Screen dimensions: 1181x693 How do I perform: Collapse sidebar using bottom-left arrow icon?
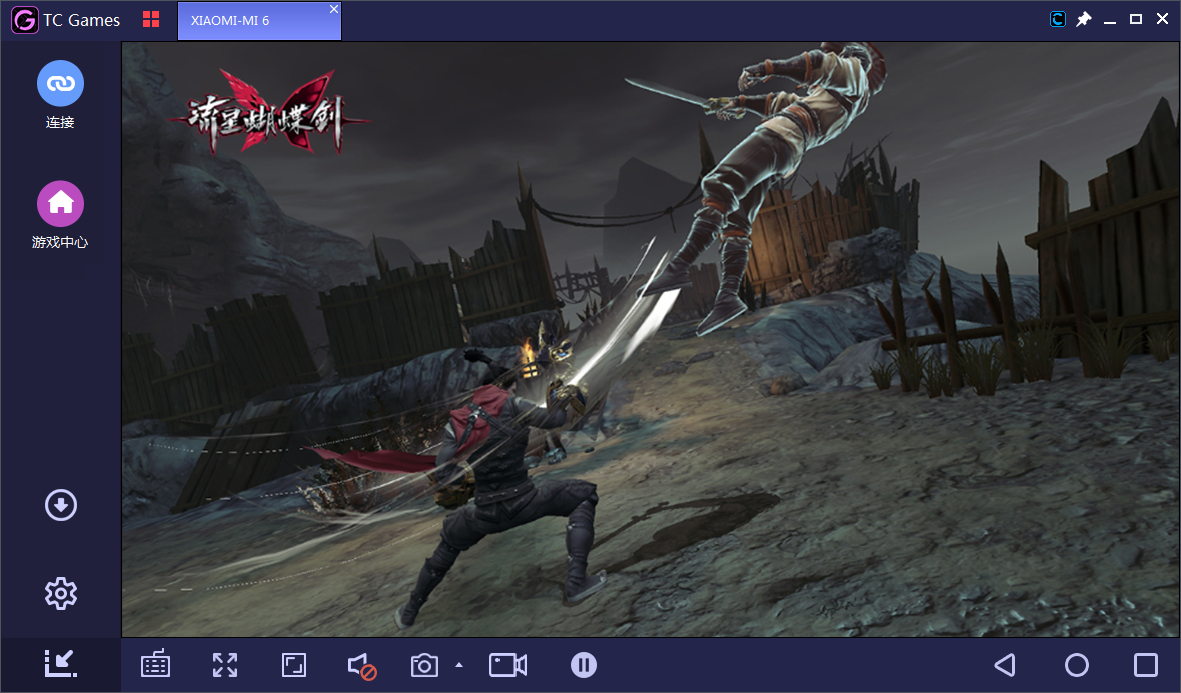coord(60,663)
